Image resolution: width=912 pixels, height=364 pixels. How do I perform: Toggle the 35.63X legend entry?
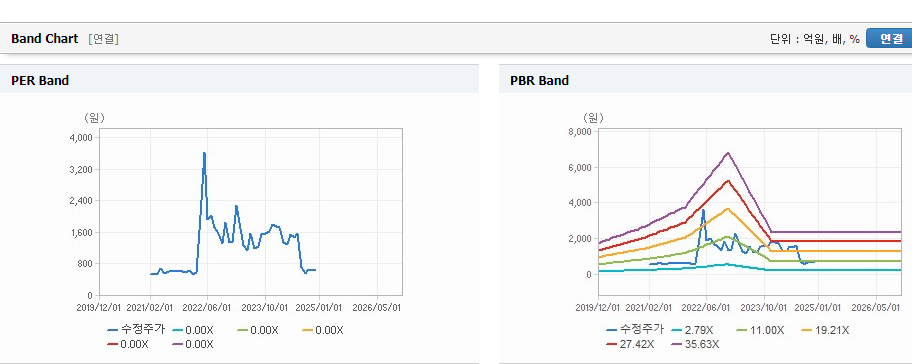(696, 344)
